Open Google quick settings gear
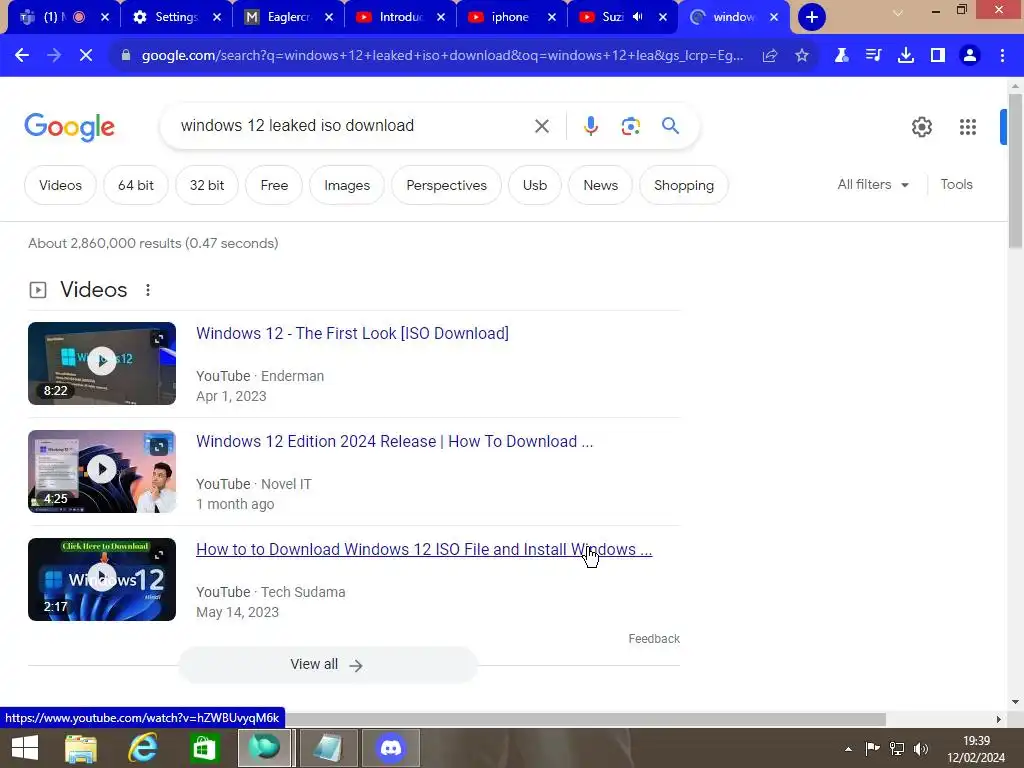This screenshot has width=1024, height=768. [x=921, y=127]
